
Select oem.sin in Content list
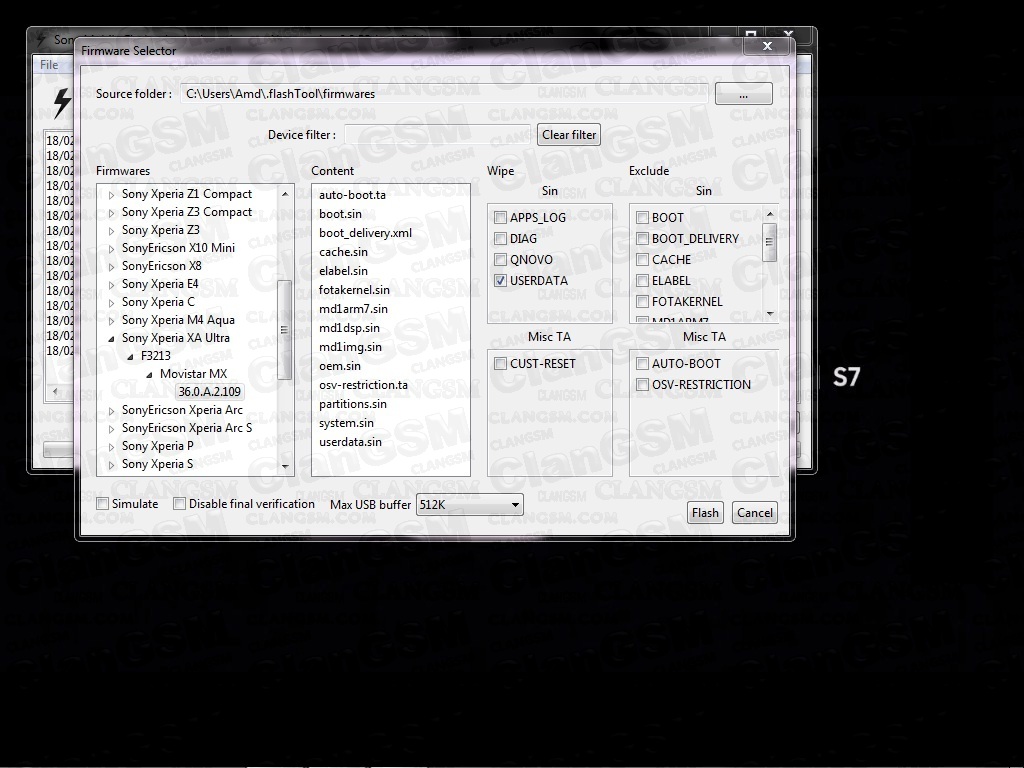[x=340, y=366]
